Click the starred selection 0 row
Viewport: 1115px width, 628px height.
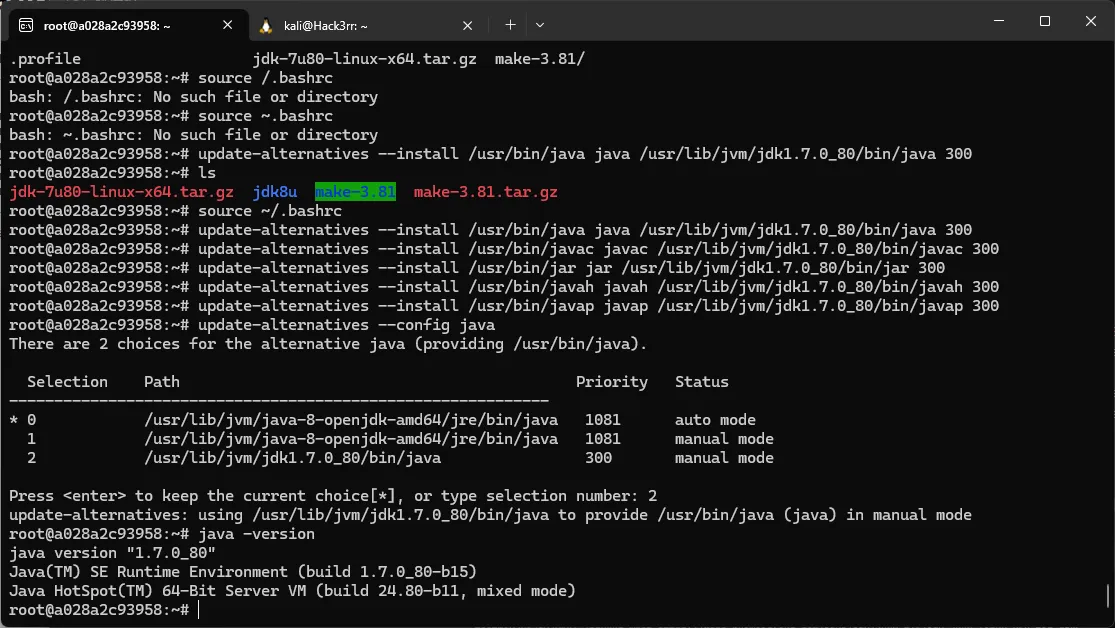pos(383,420)
